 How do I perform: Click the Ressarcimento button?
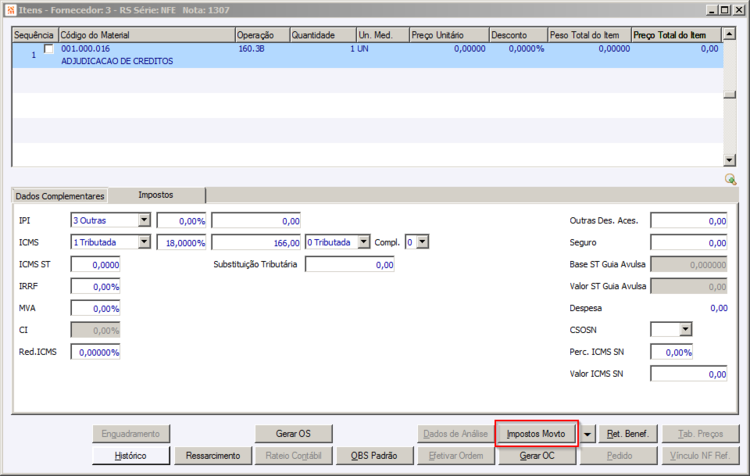point(213,456)
